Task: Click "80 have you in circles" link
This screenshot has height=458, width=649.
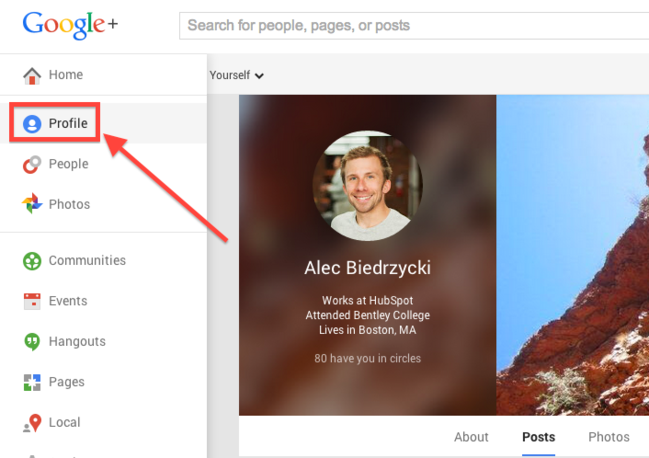Action: [367, 358]
